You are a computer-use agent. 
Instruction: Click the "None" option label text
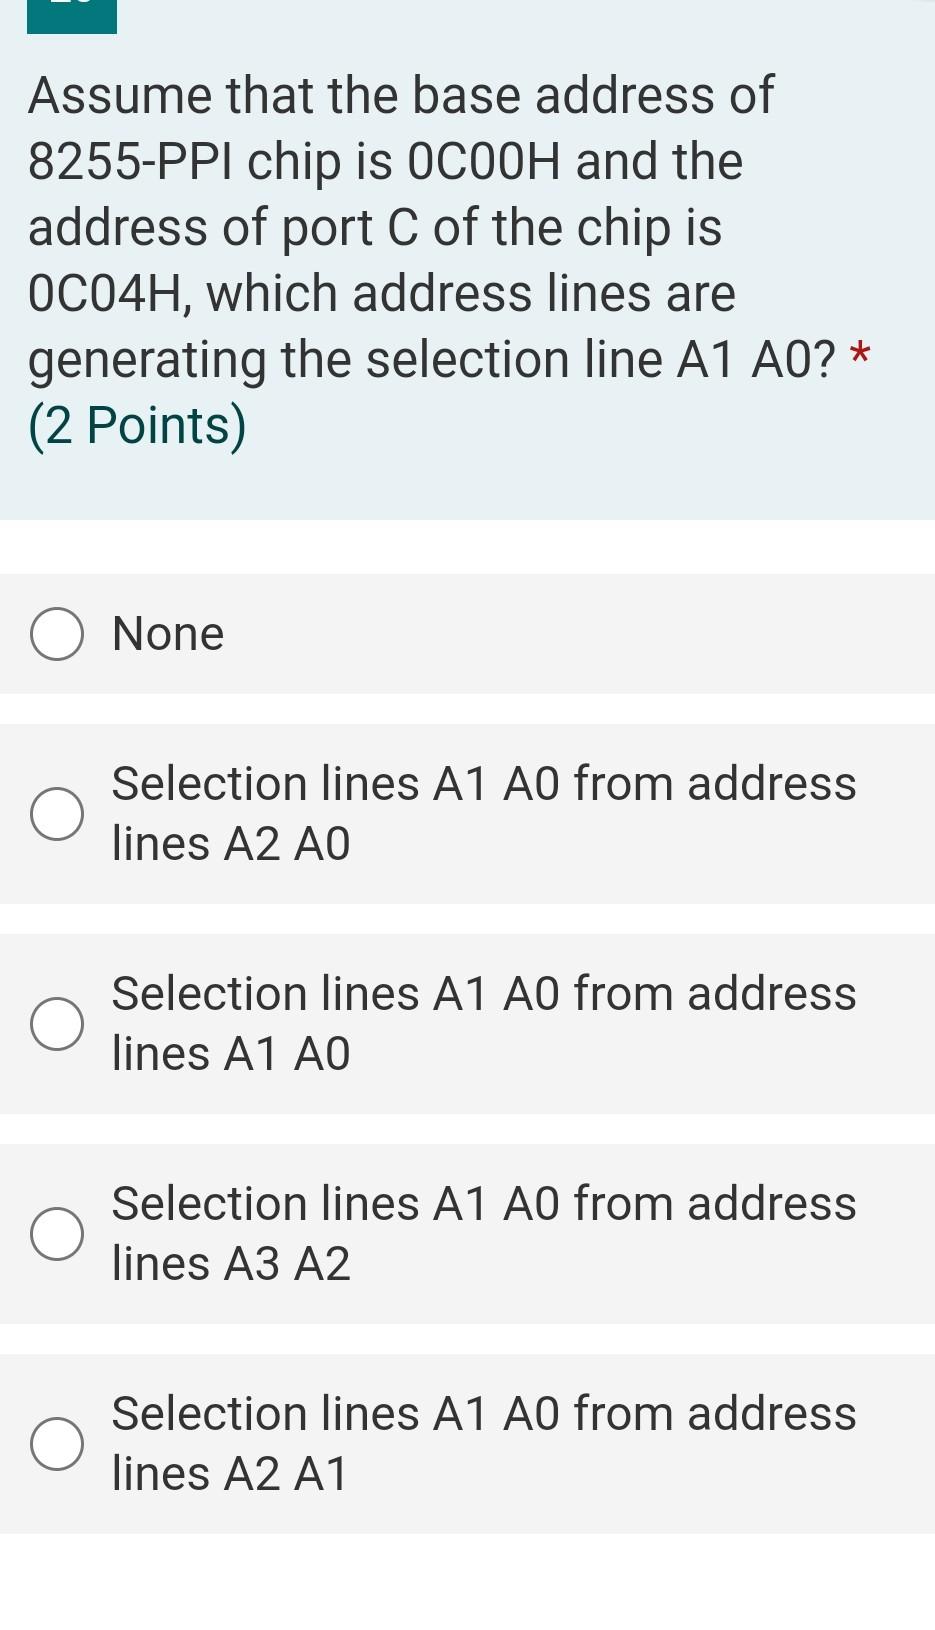(x=167, y=632)
